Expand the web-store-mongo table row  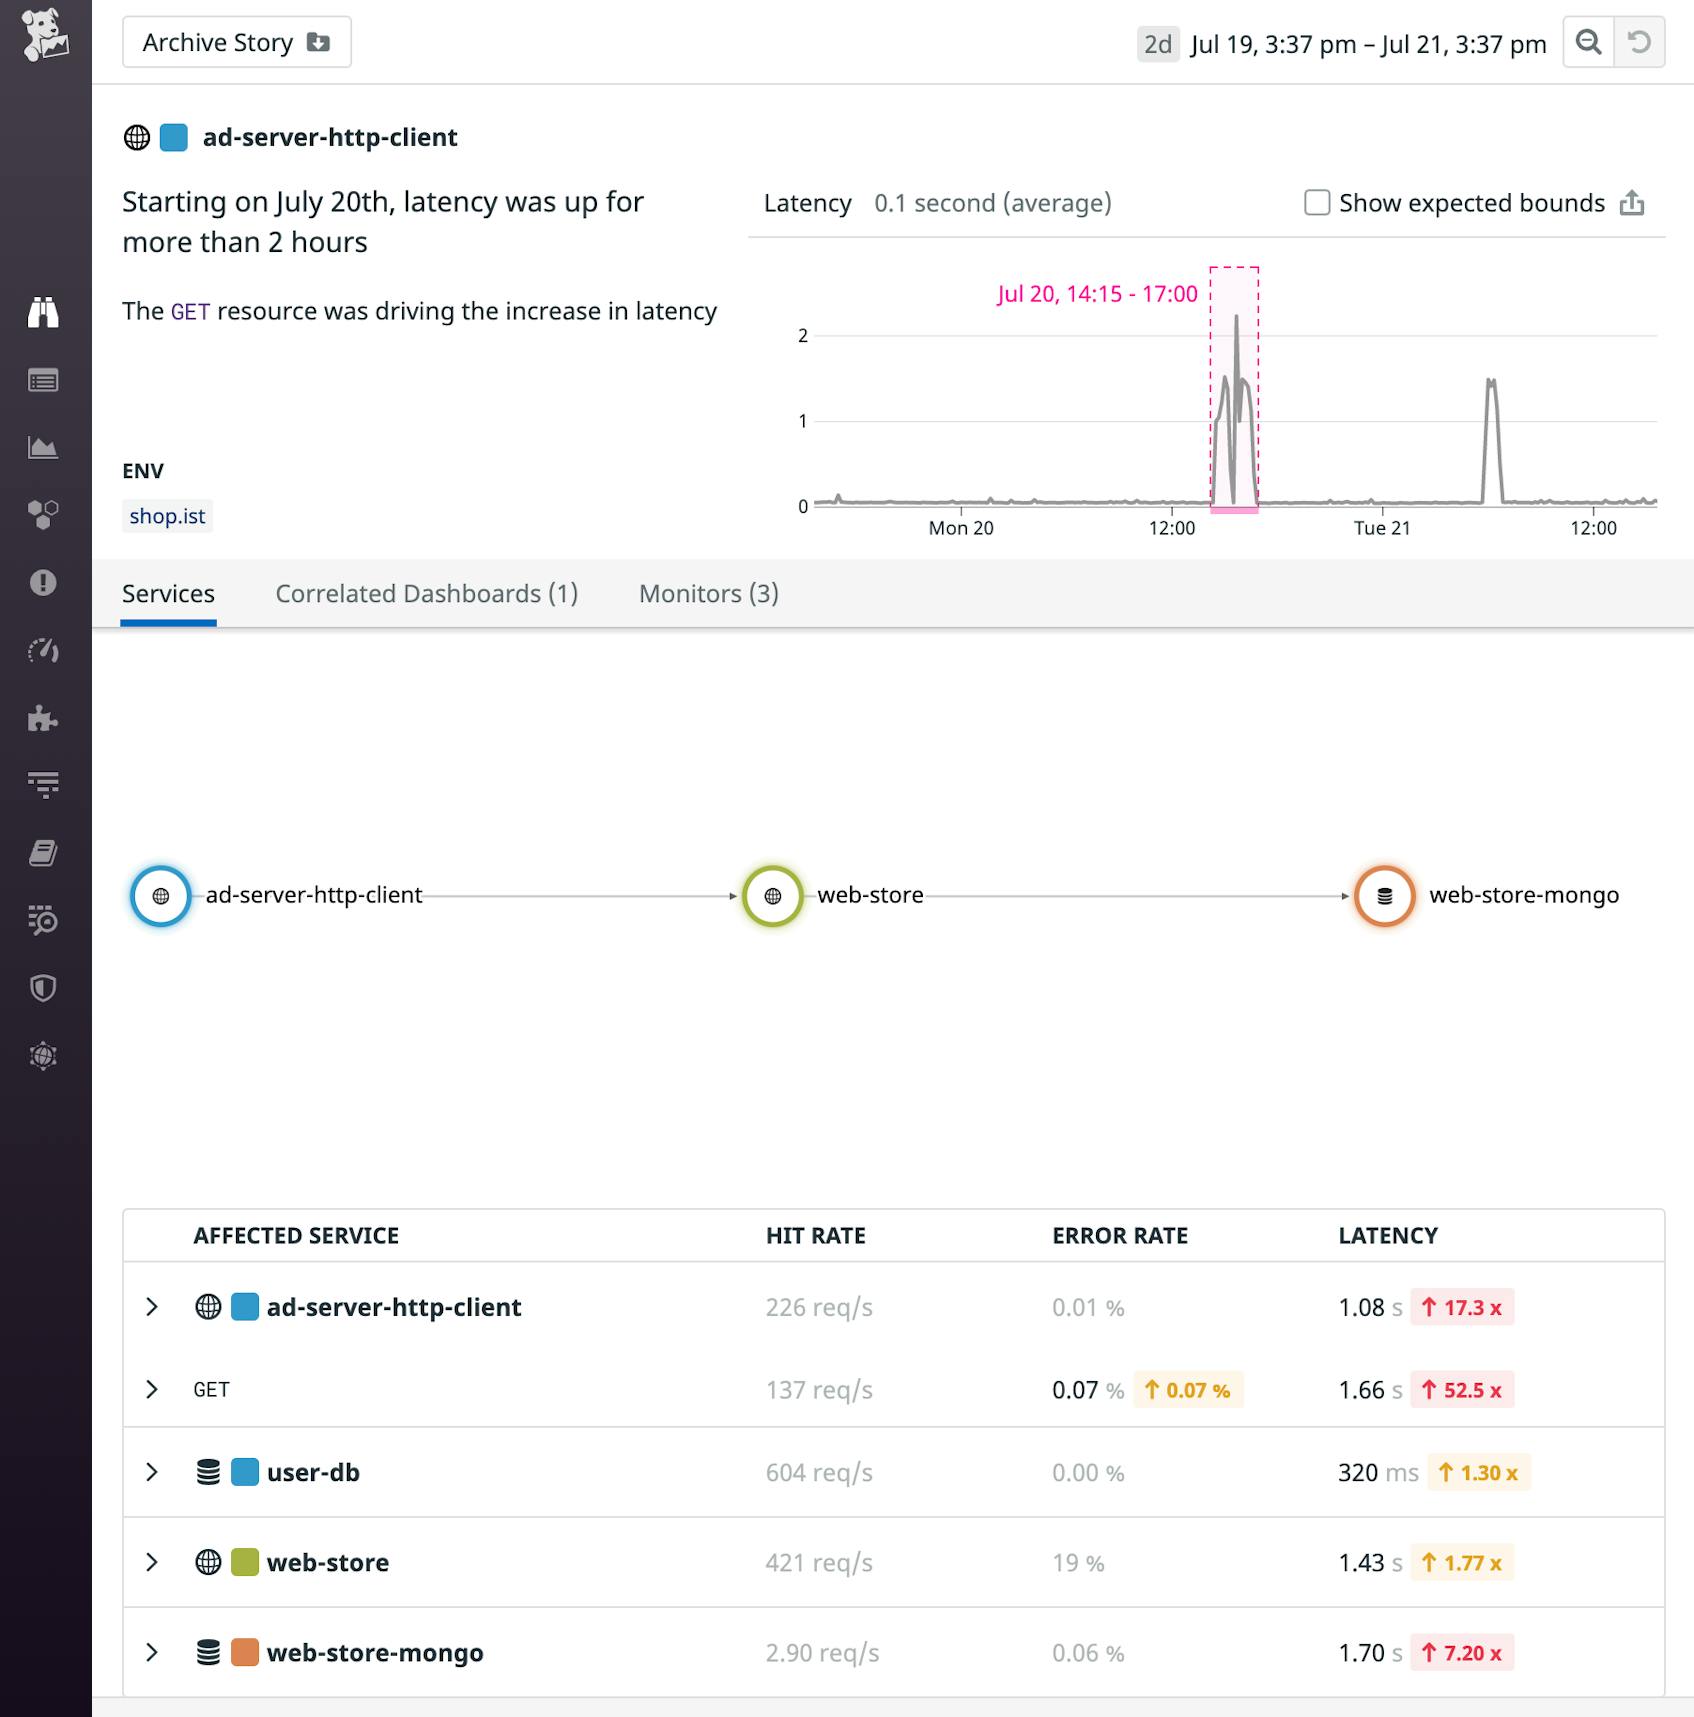pyautogui.click(x=154, y=1652)
